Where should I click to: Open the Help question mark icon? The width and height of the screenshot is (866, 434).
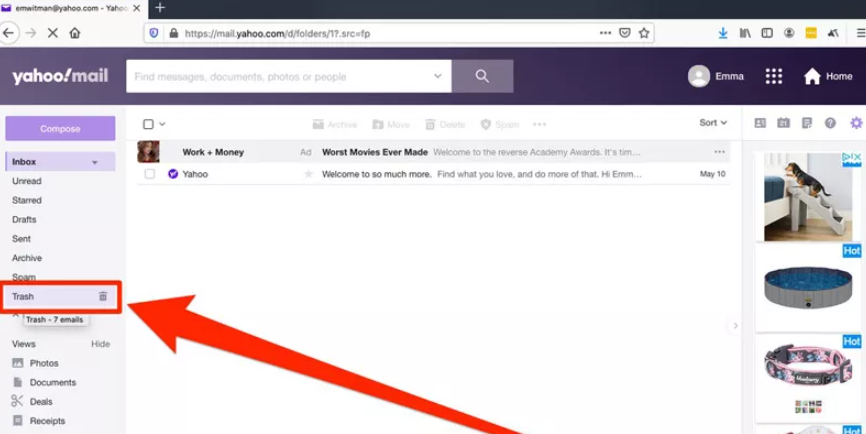tap(830, 123)
